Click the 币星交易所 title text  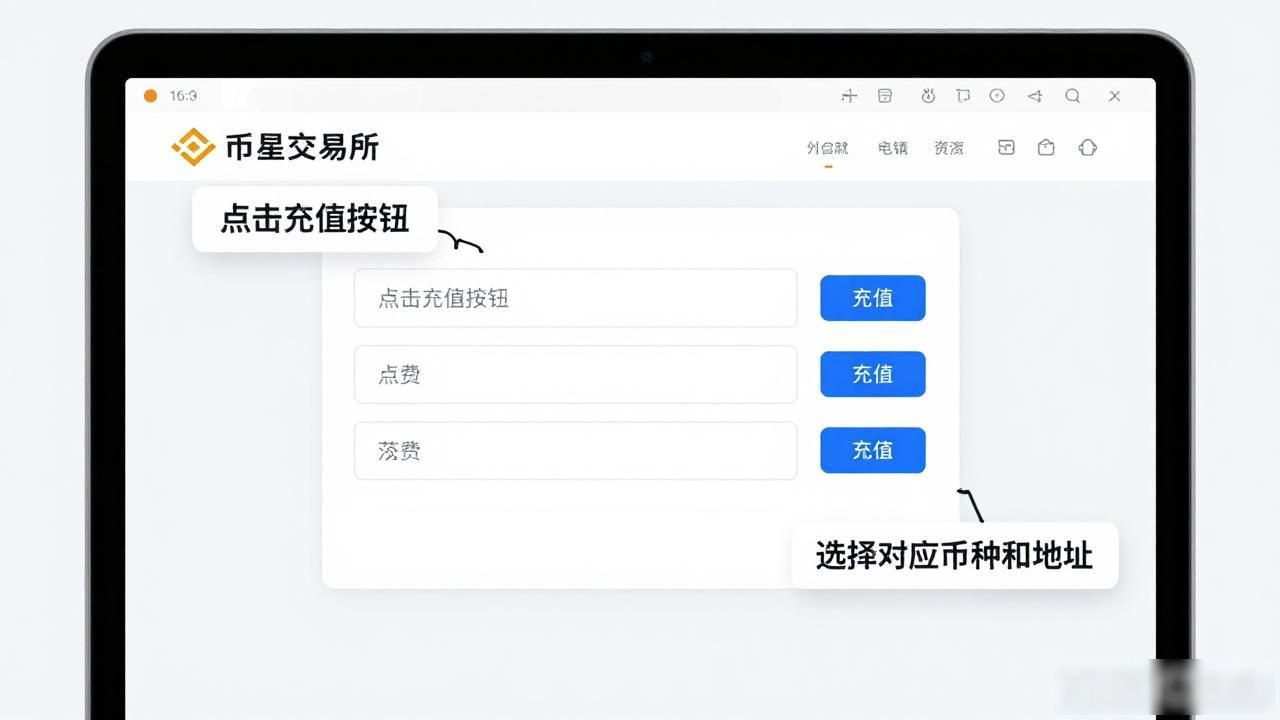tap(302, 147)
